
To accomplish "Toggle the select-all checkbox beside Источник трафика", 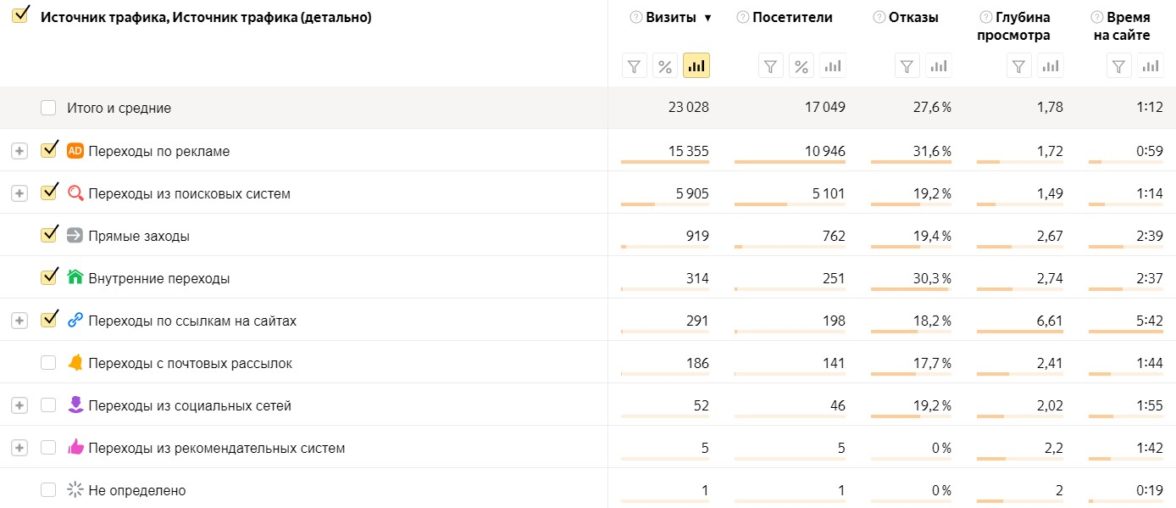I will [19, 16].
